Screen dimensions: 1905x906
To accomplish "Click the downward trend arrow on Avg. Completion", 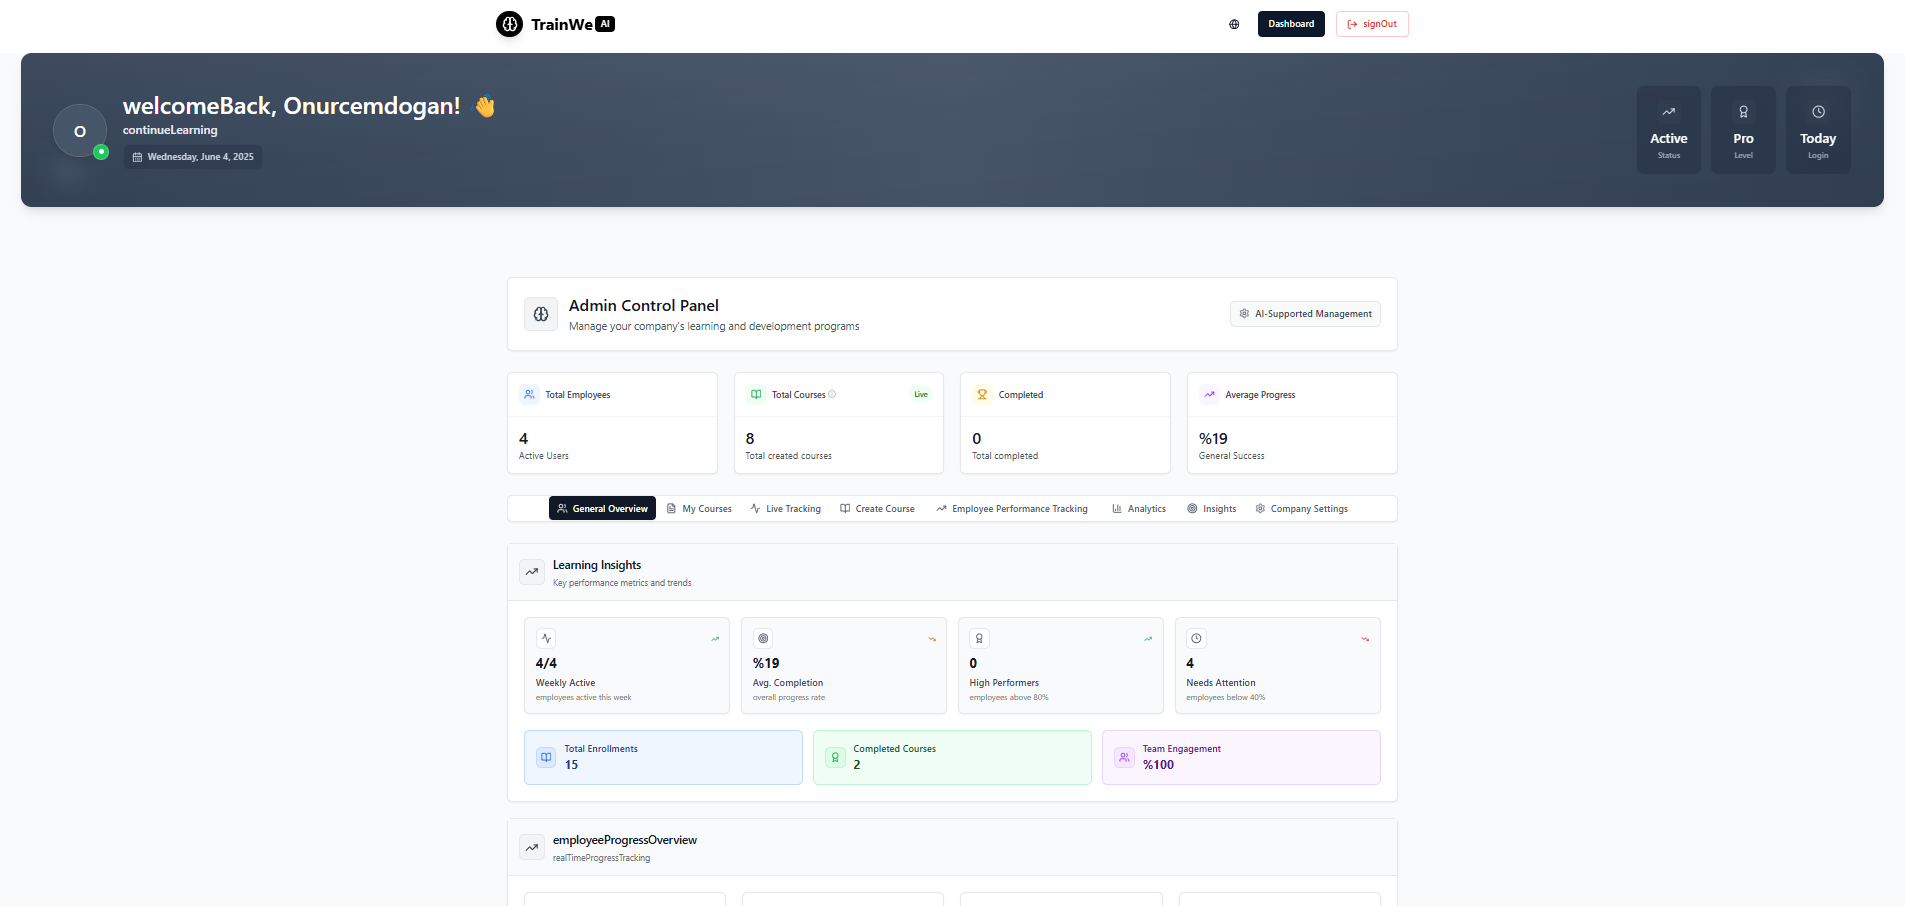I will click(x=932, y=639).
